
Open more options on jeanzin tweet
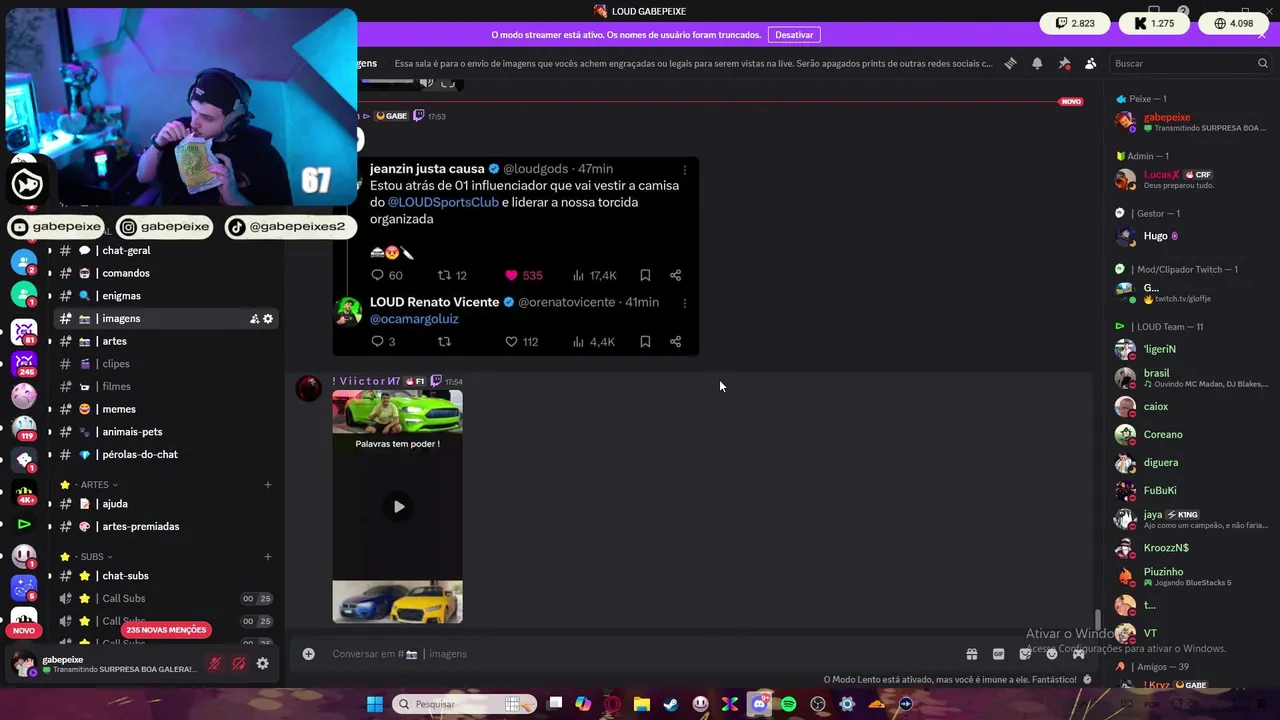(x=685, y=169)
